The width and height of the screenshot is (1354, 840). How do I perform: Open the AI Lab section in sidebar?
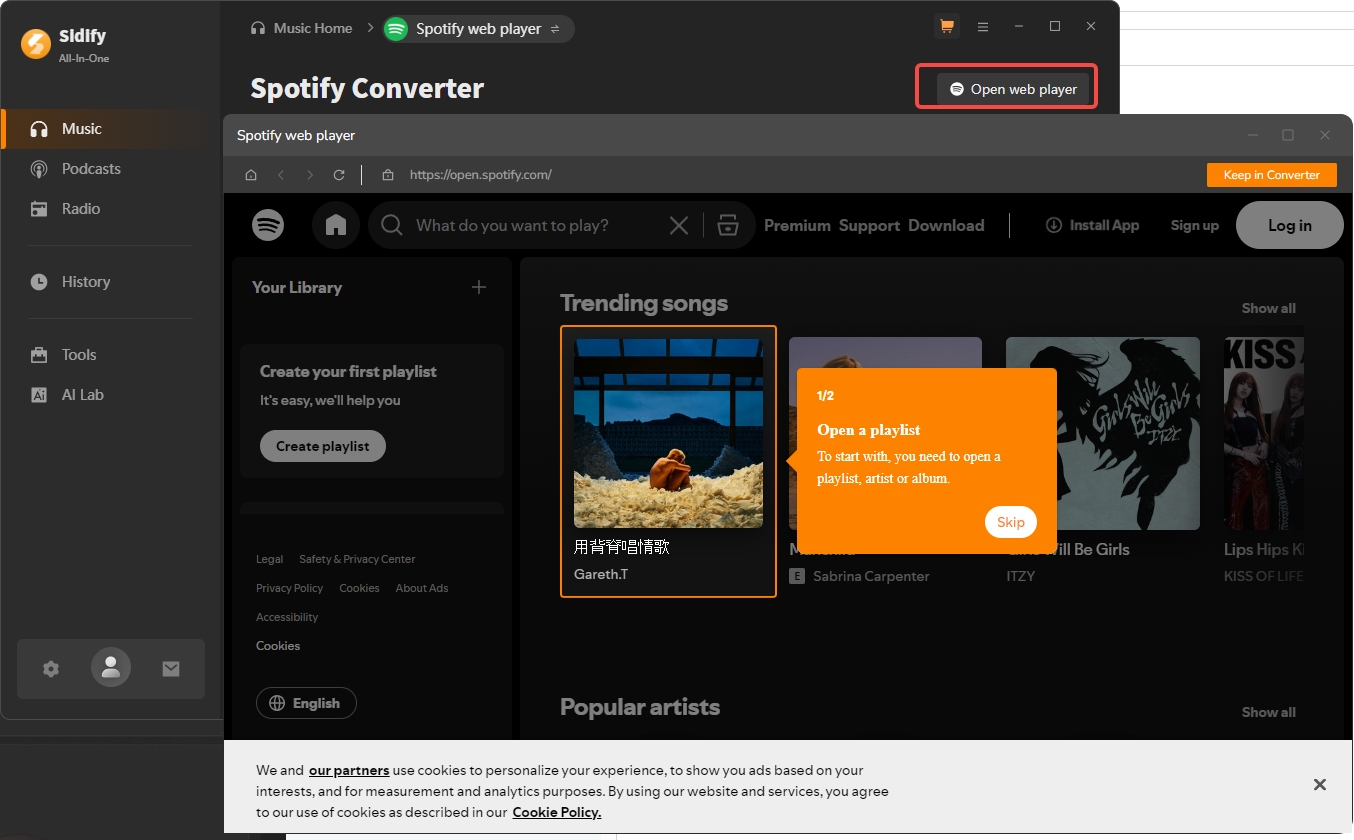111,395
